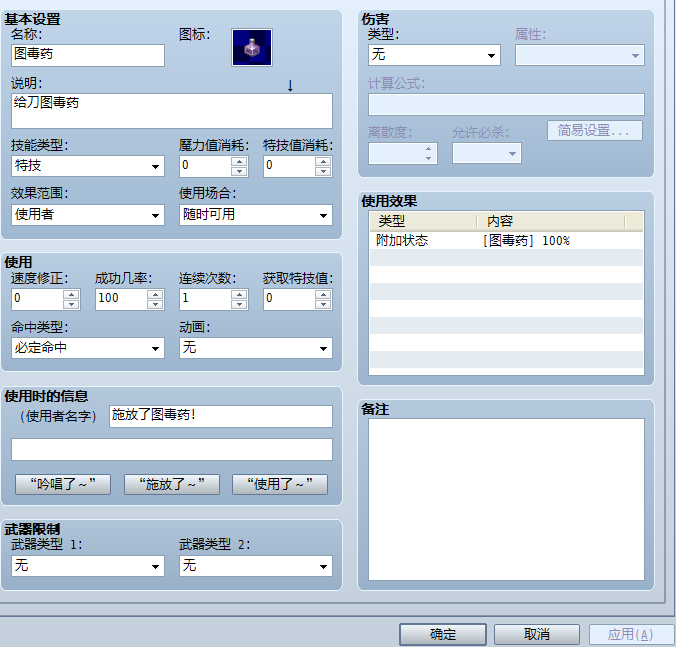Decrease 成功几率 value

tap(155, 304)
